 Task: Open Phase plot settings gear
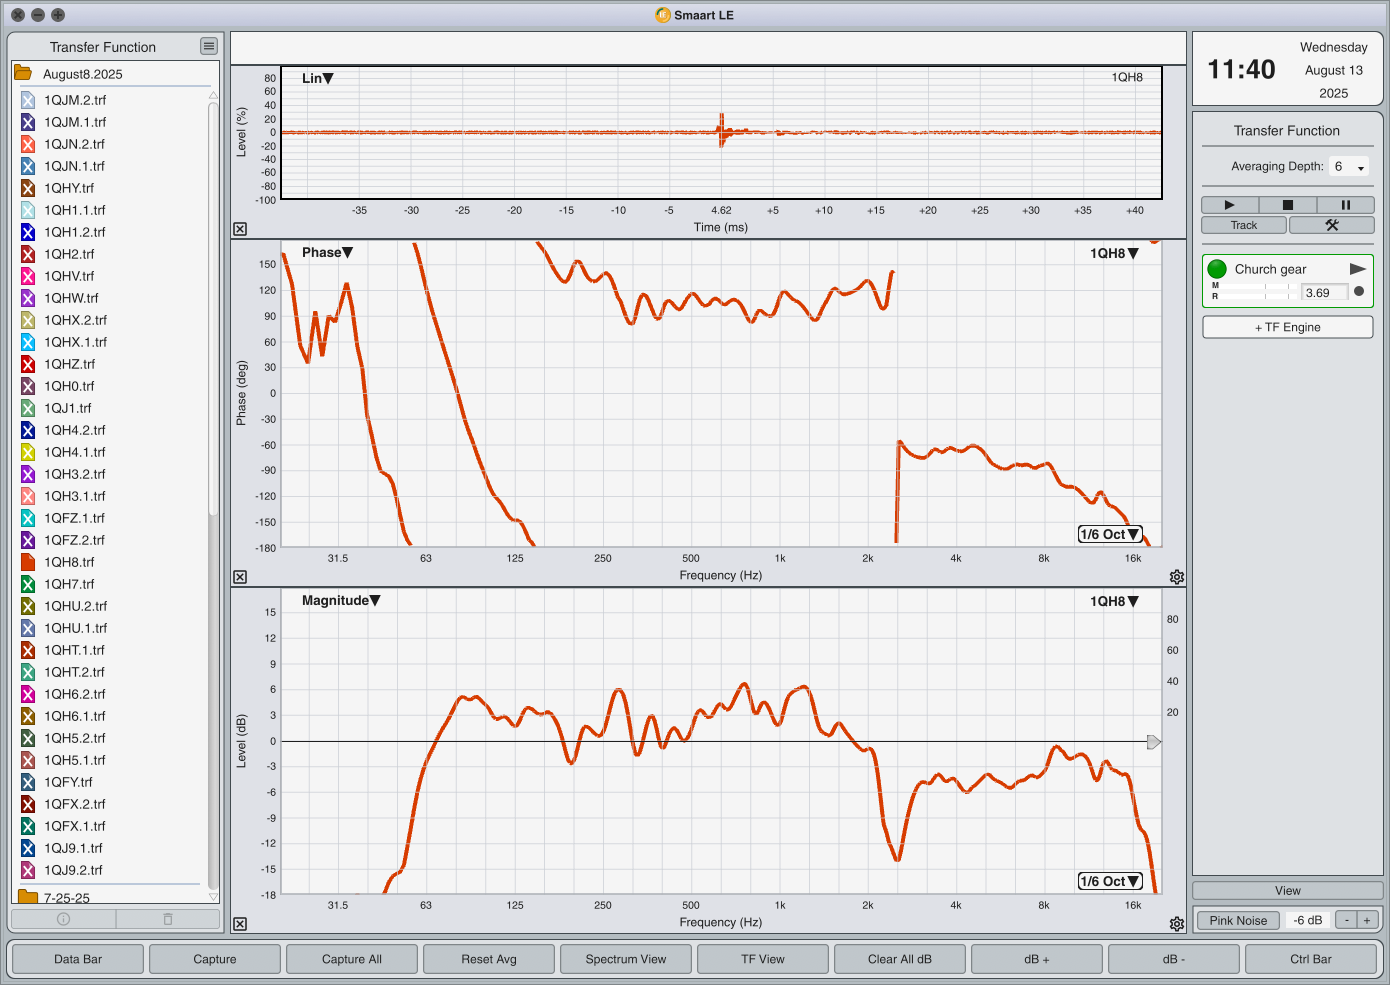(x=1177, y=577)
